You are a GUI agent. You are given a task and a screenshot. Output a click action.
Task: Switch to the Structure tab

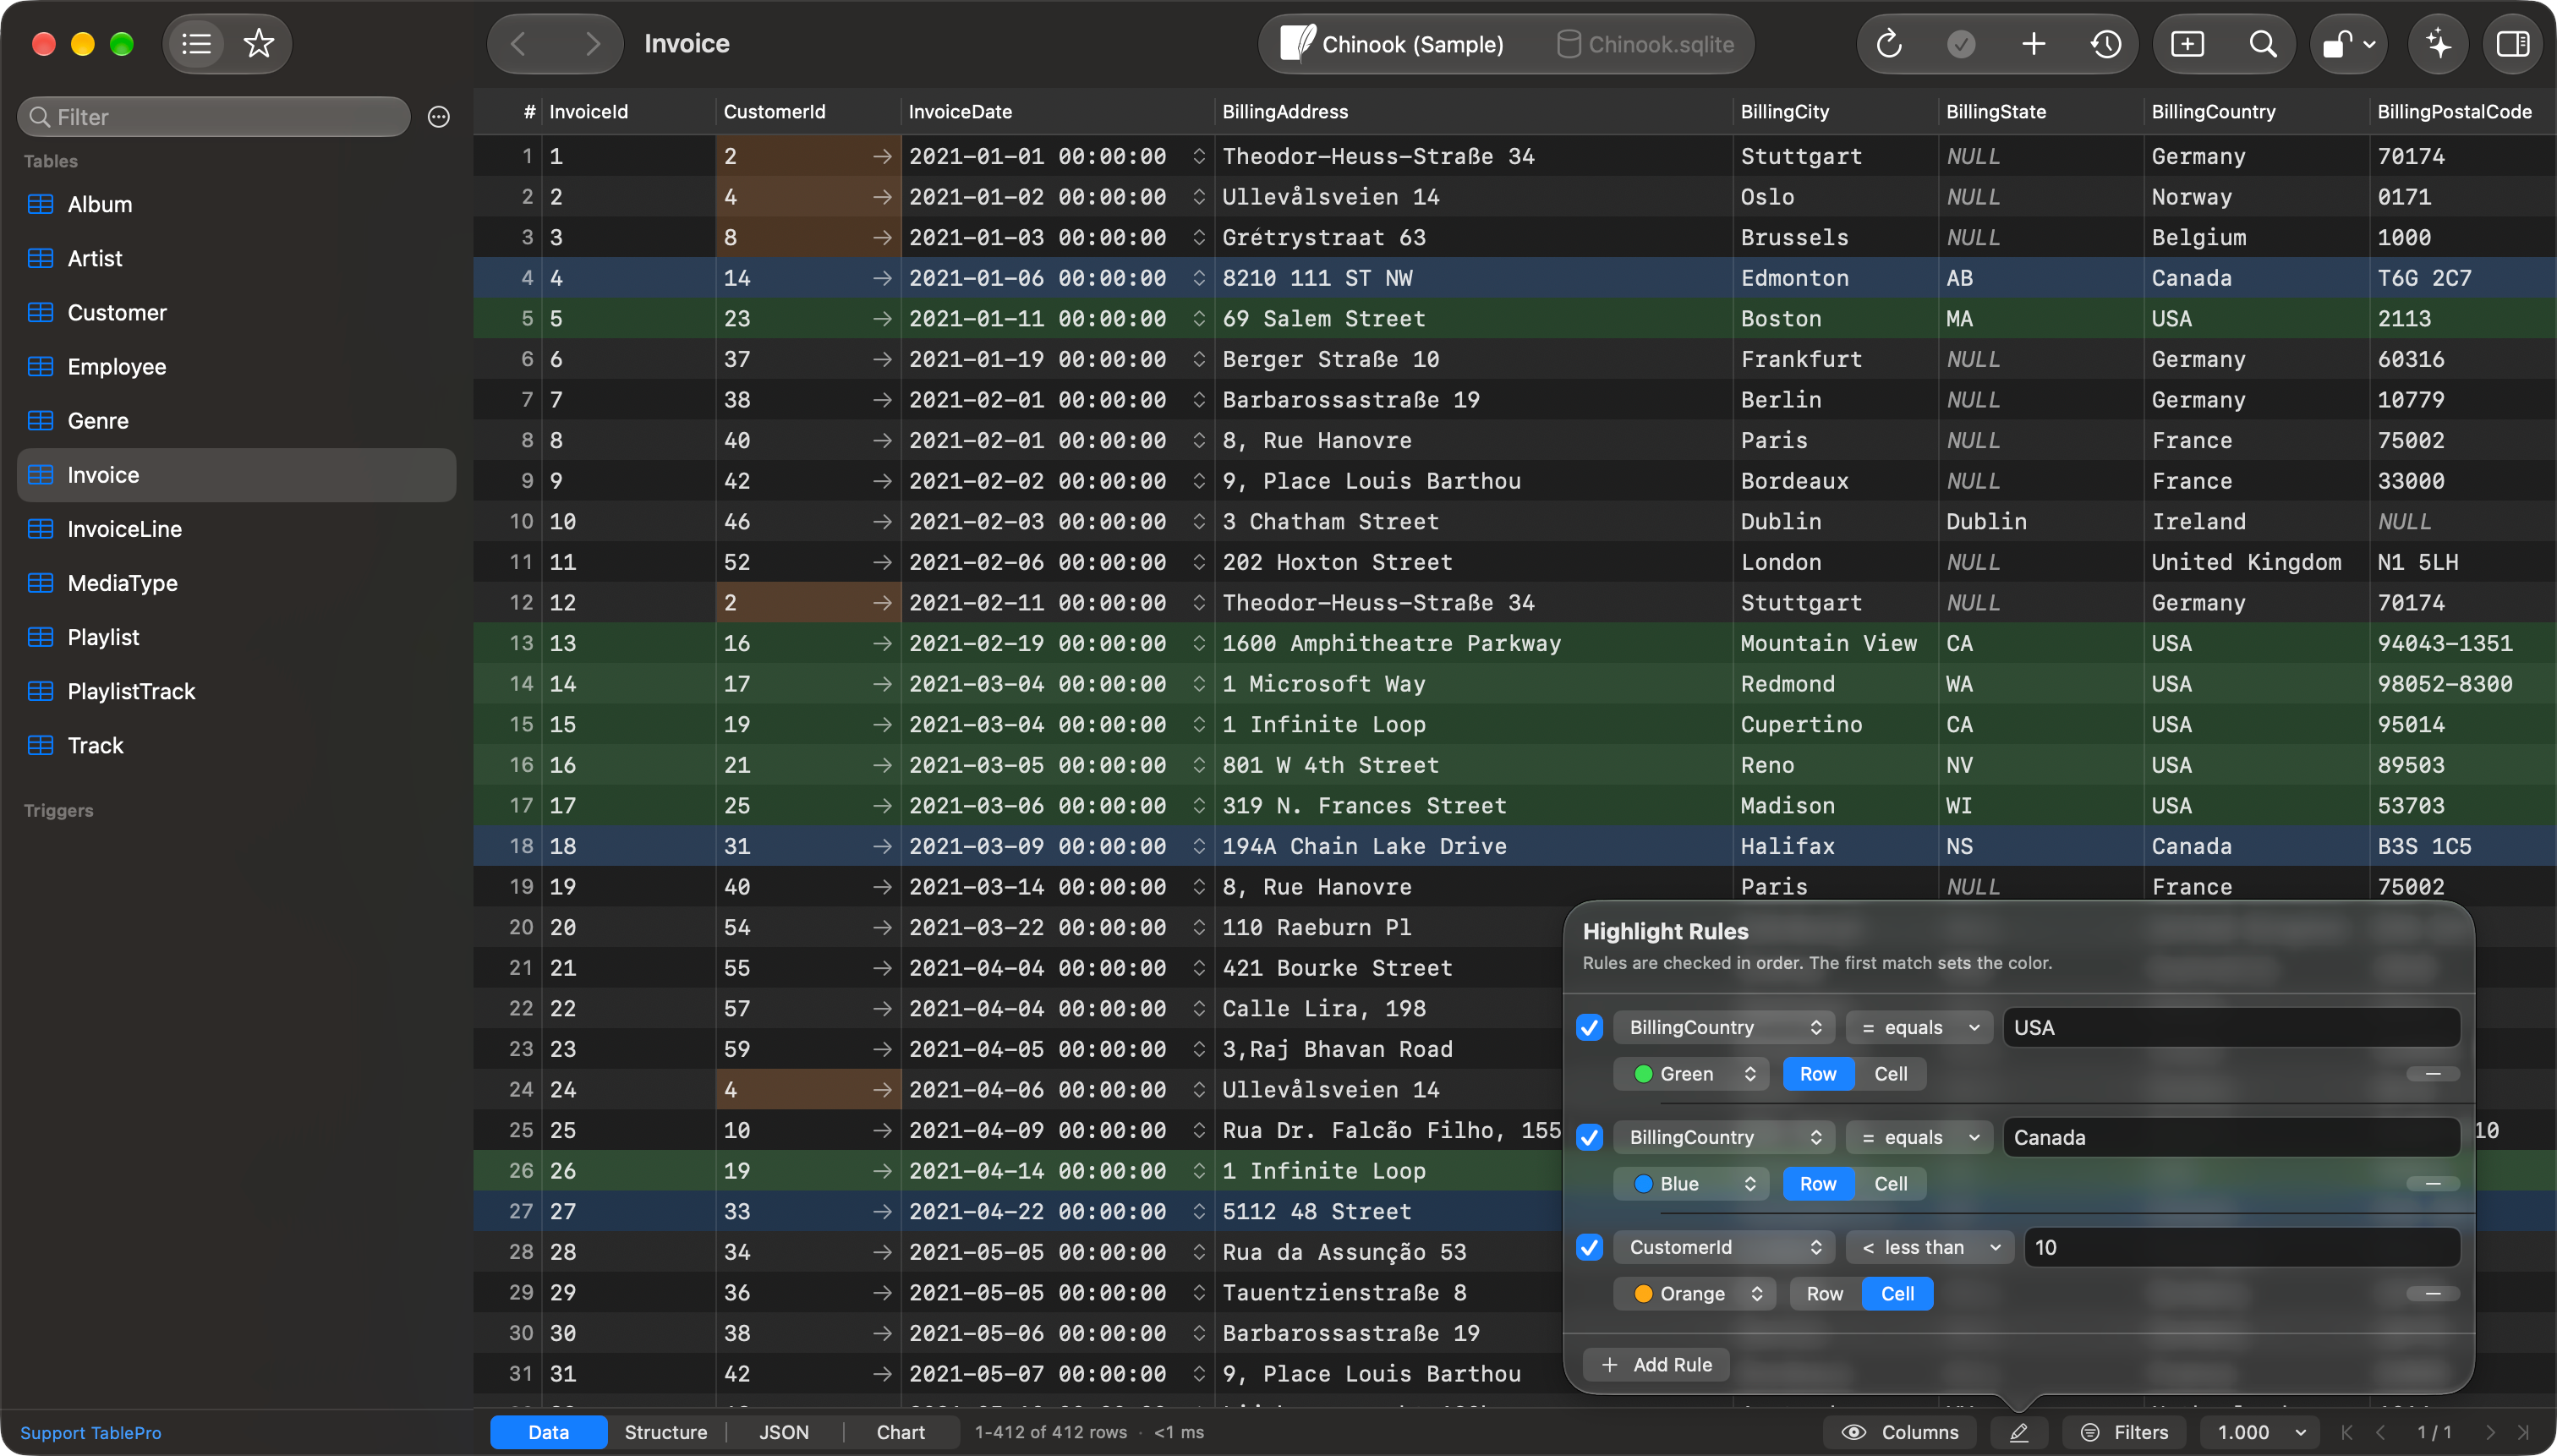(666, 1432)
